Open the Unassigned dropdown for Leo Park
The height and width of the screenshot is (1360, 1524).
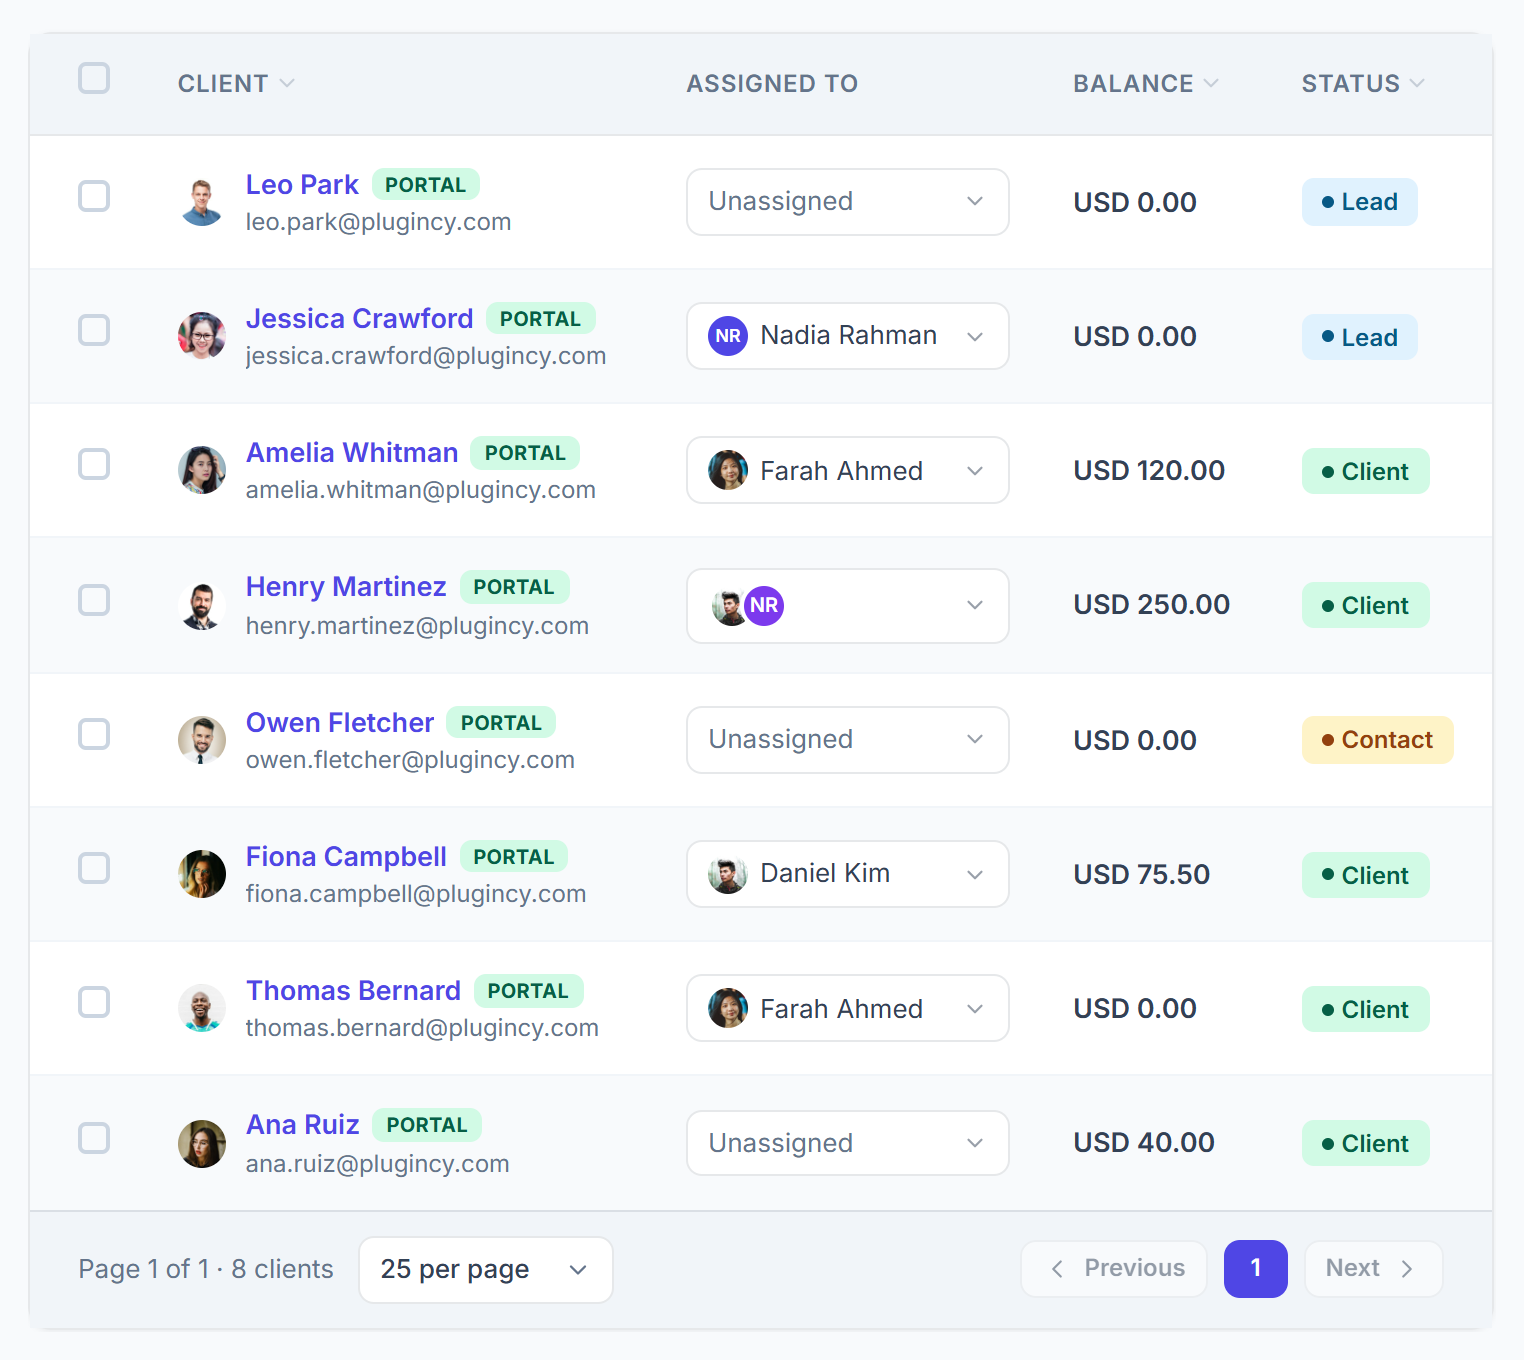point(848,202)
